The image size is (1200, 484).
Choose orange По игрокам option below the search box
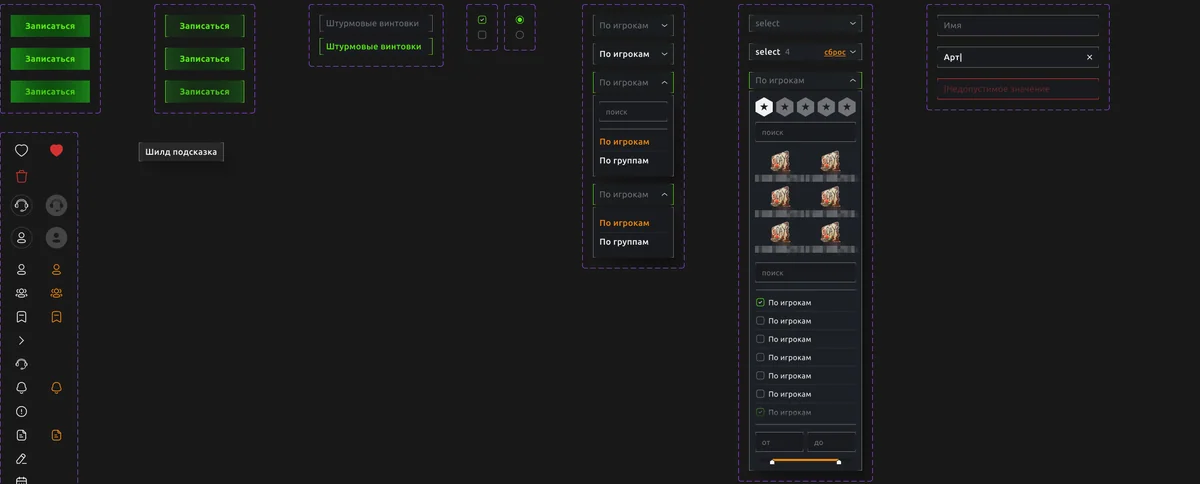[x=624, y=142]
